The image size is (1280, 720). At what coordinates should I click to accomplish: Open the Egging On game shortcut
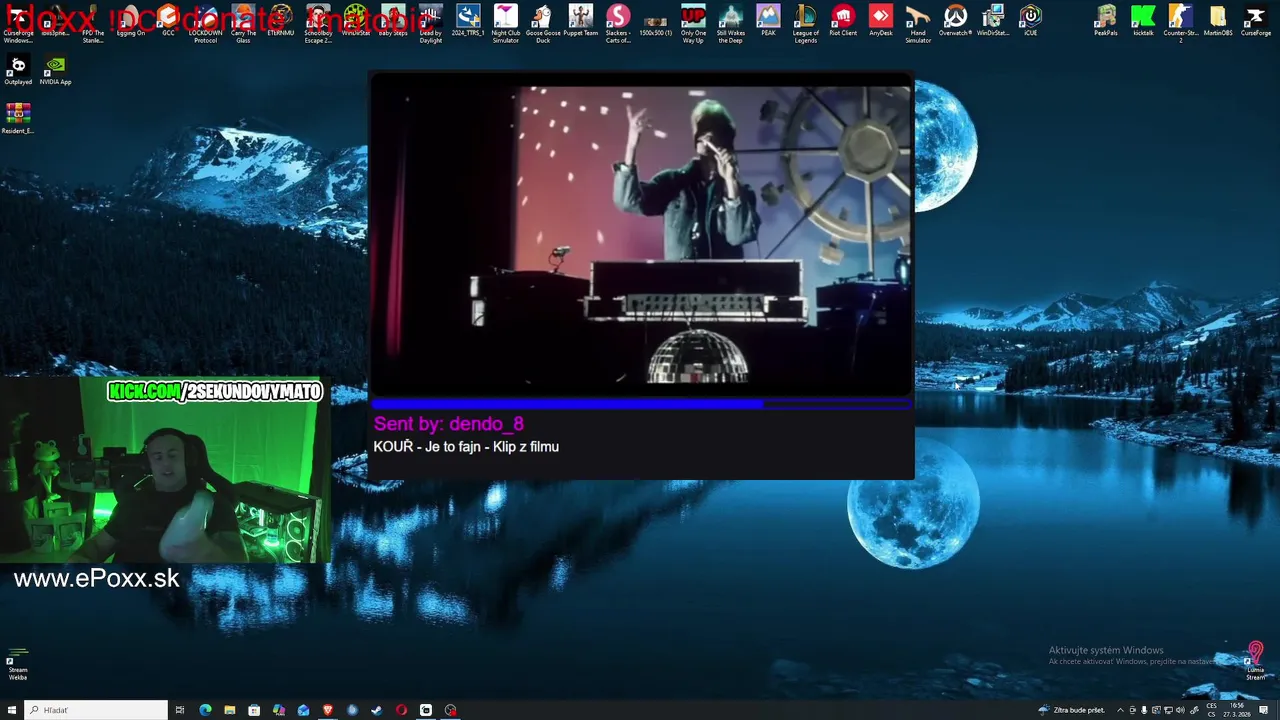coord(130,21)
